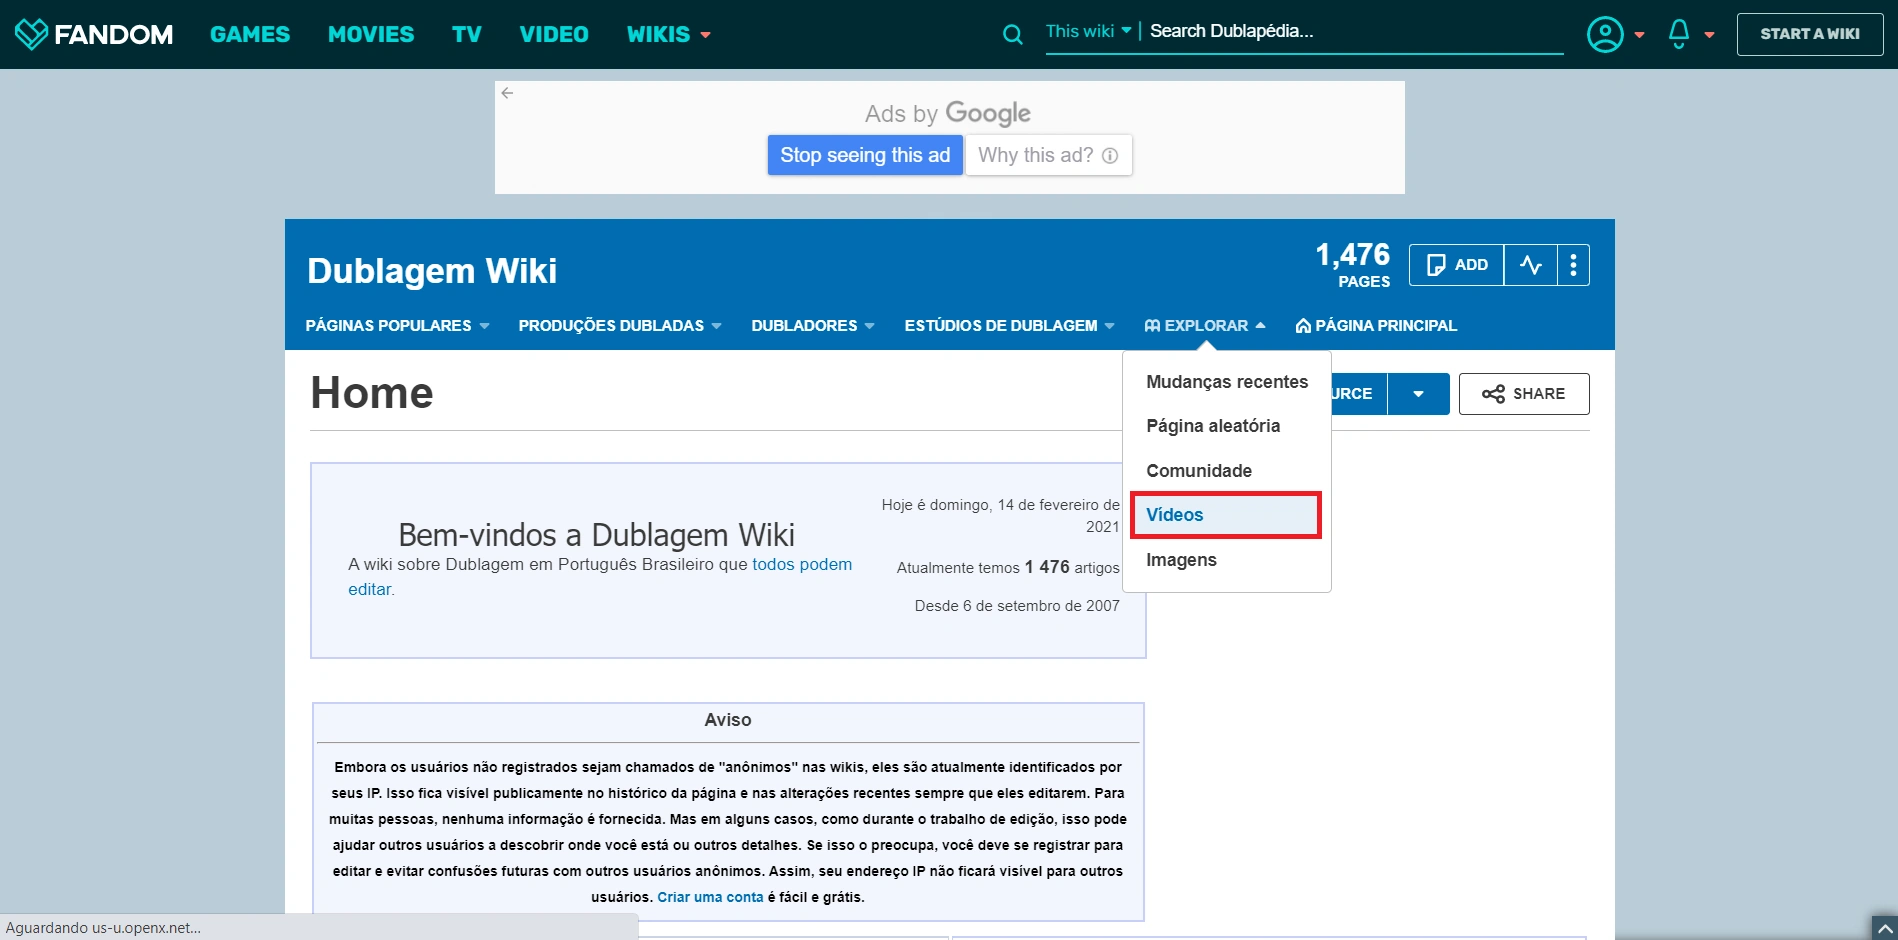Open the three-dot more actions menu
1898x940 pixels.
(1574, 265)
